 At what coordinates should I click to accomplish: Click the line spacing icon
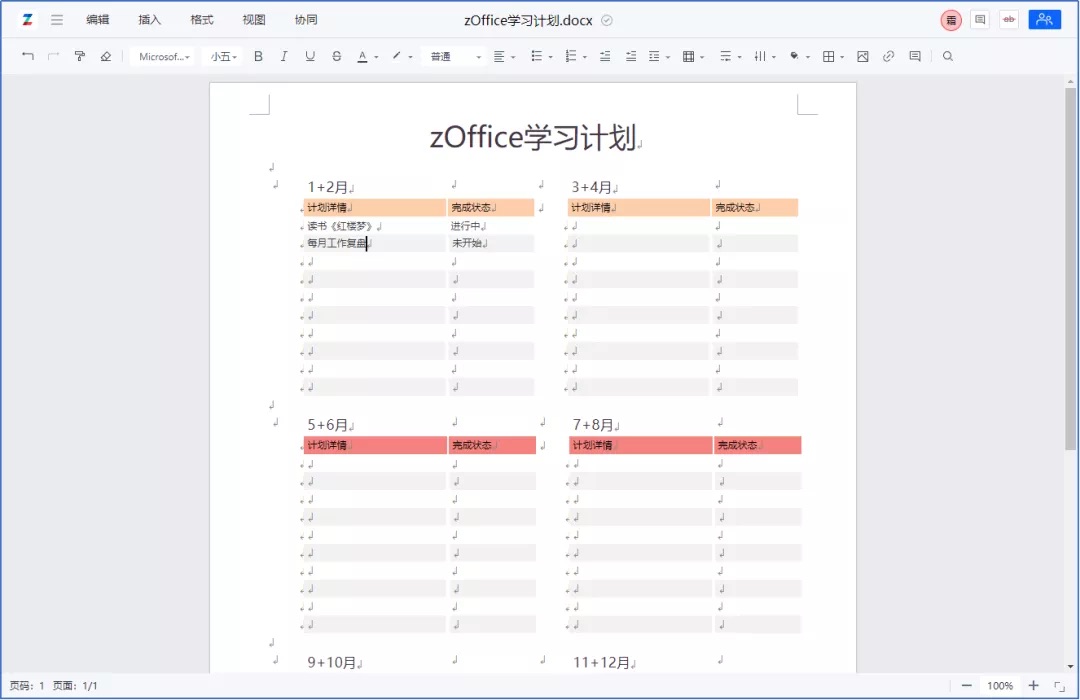pos(654,56)
